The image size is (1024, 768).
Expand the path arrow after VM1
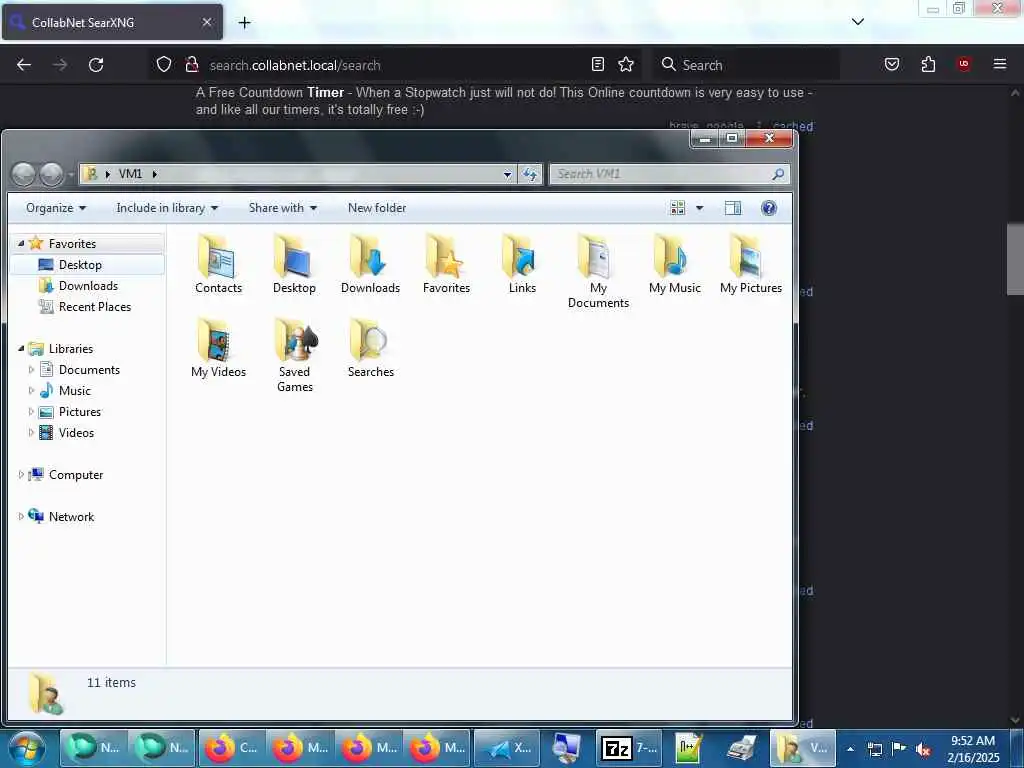coord(155,174)
